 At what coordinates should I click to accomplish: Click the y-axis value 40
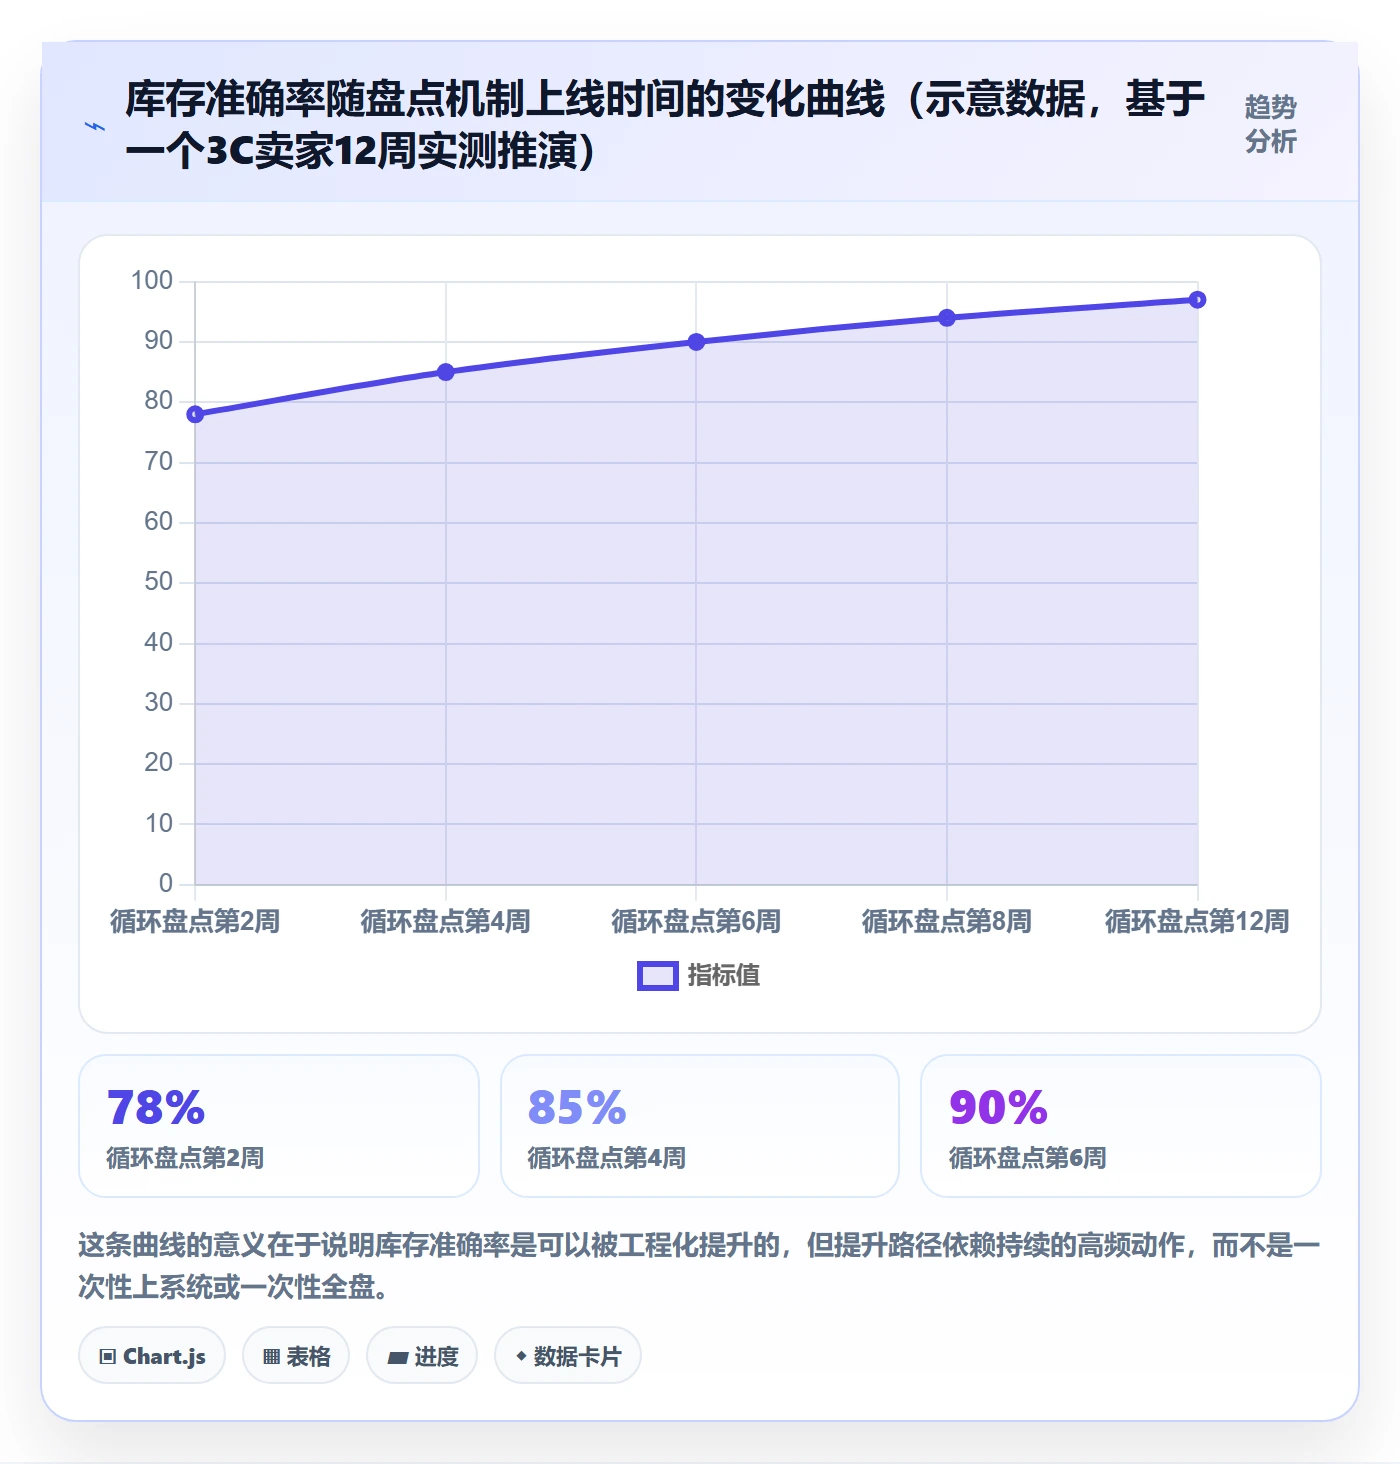pyautogui.click(x=159, y=643)
